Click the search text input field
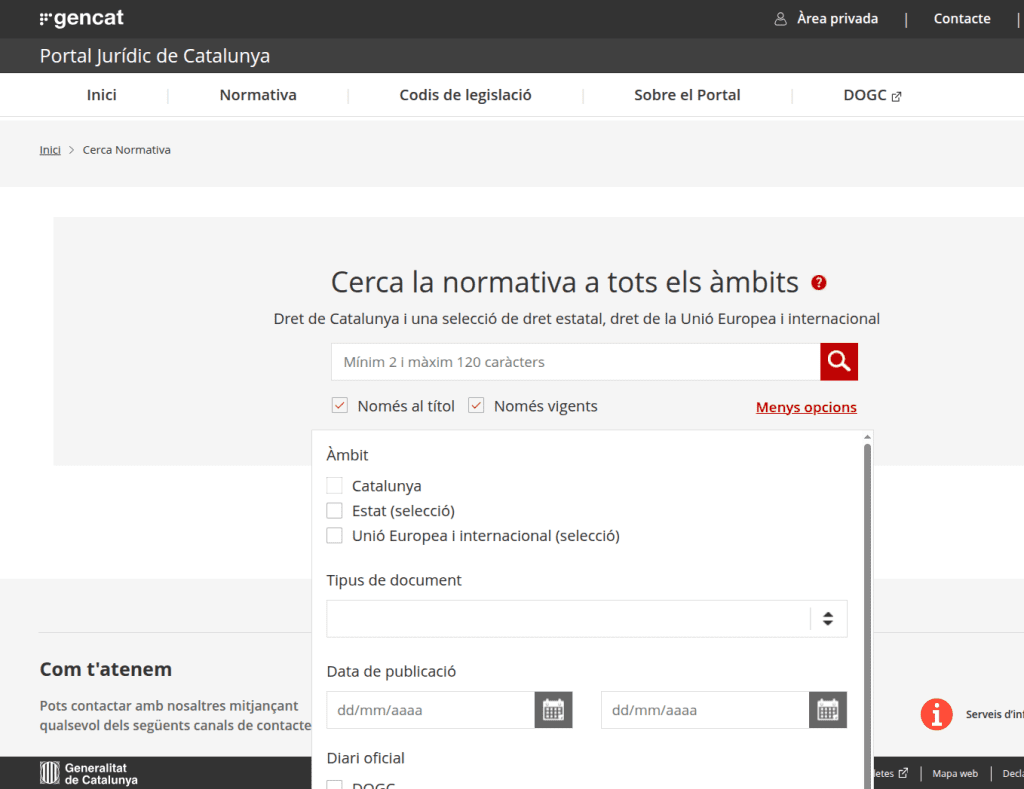Viewport: 1024px width, 789px height. (x=575, y=362)
